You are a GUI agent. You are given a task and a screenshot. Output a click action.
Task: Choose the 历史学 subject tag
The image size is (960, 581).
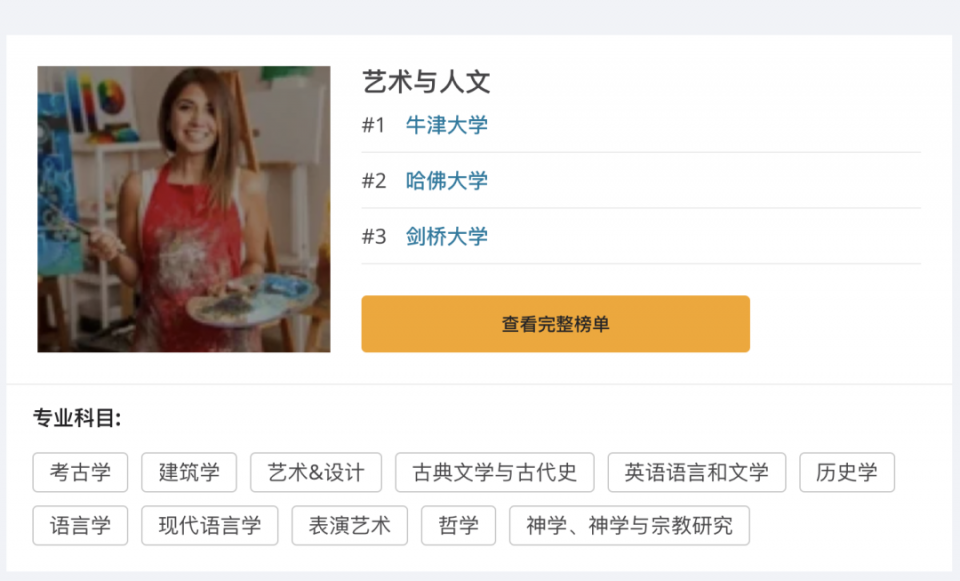[x=847, y=472]
